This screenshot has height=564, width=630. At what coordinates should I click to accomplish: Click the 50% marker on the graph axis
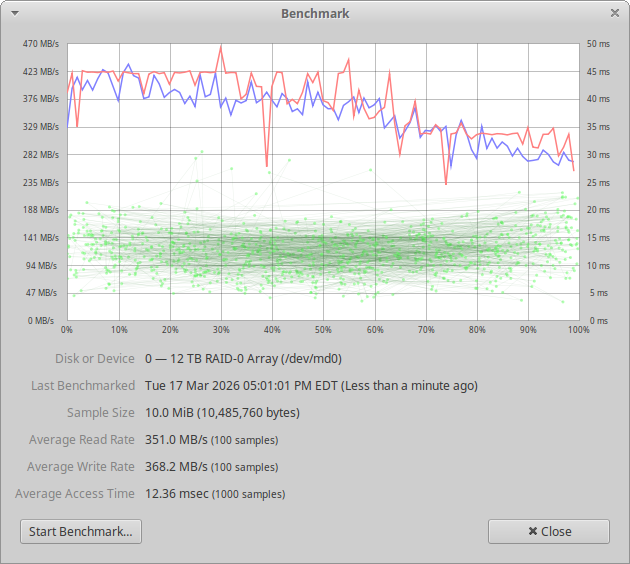coord(323,329)
